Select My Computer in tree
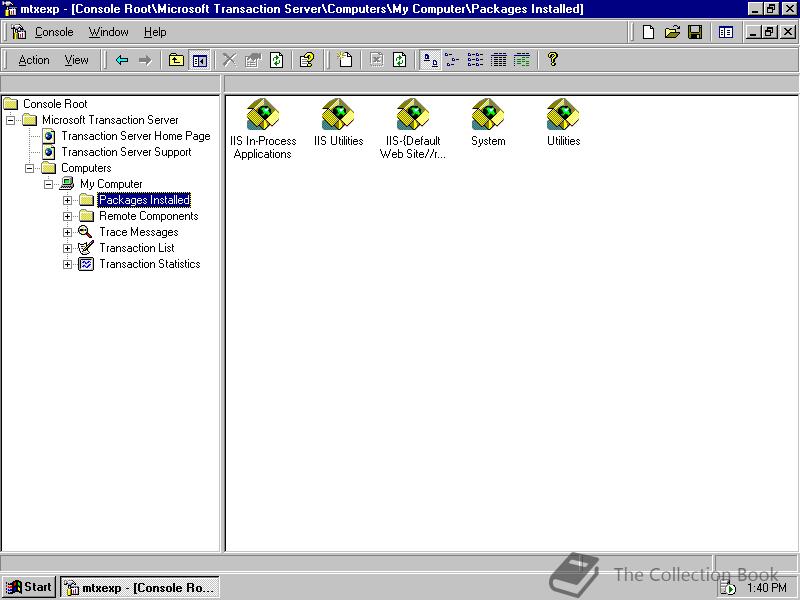Viewport: 800px width, 600px height. (111, 184)
